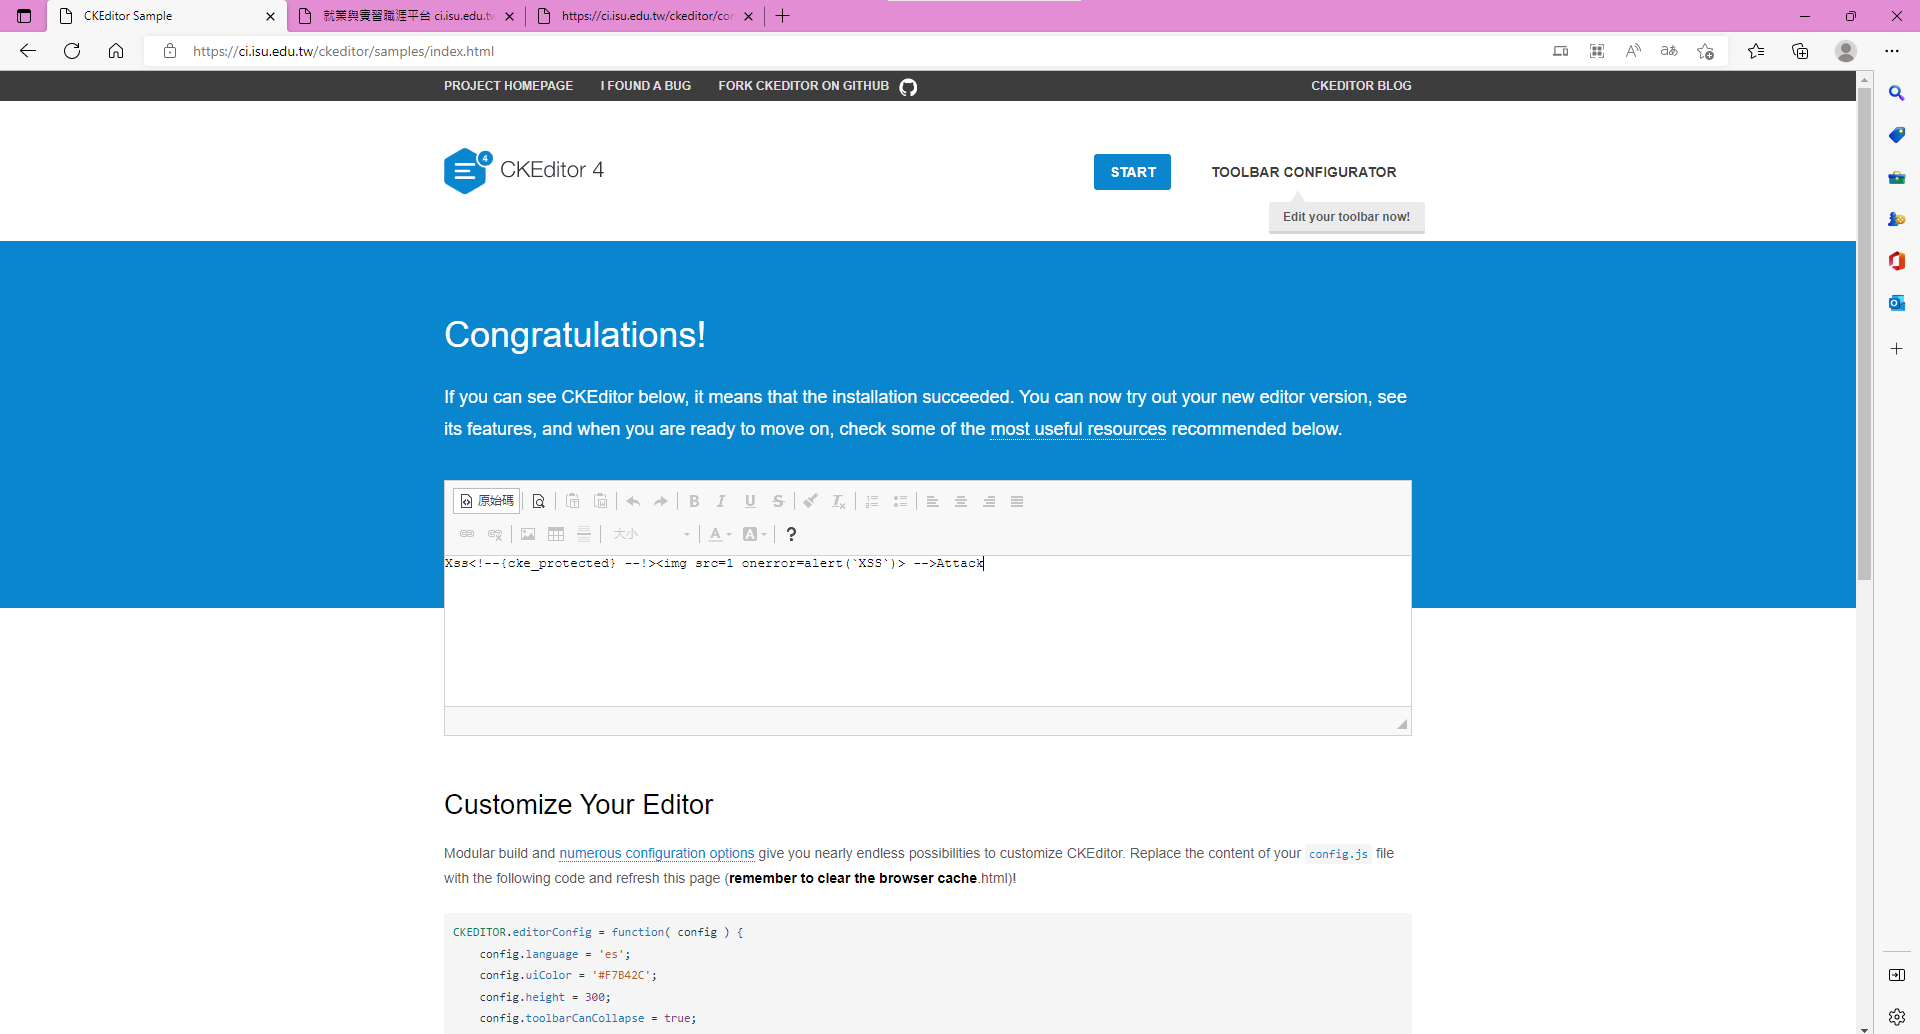Viewport: 1920px width, 1034px height.
Task: Open I FOUND A BUG link
Action: pos(645,86)
